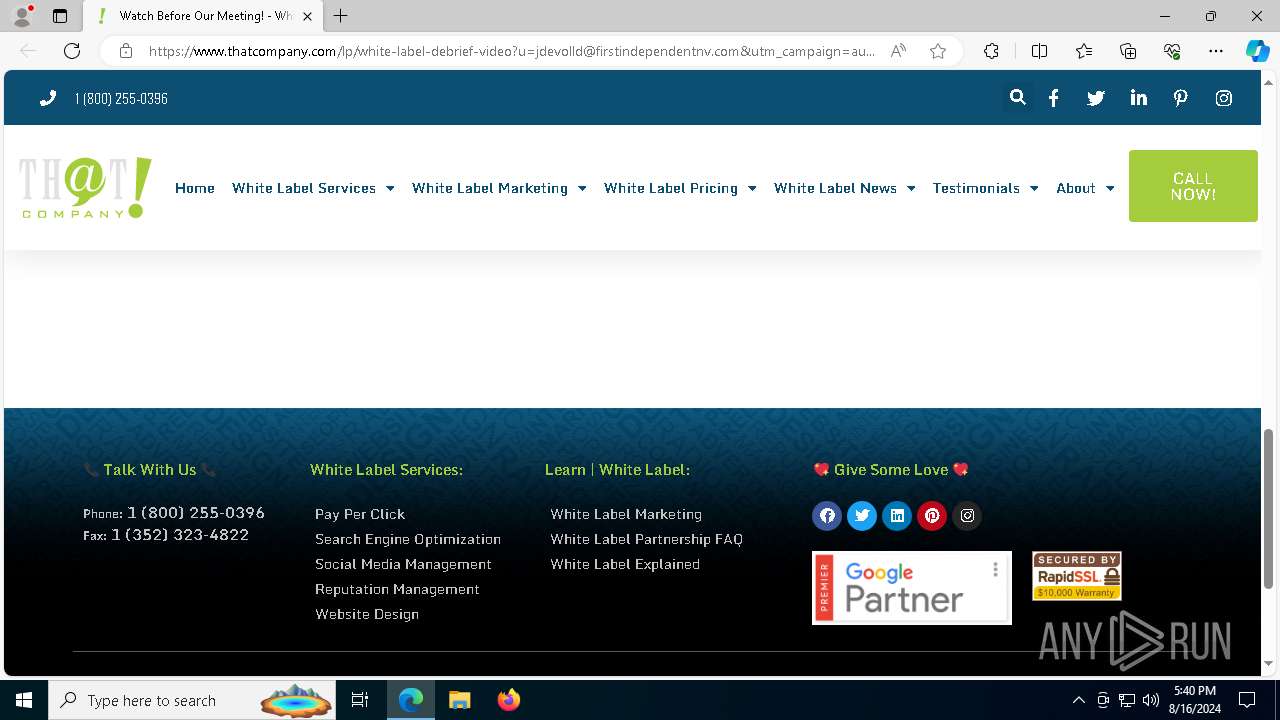Click the Google Partner badge
The image size is (1280, 720).
(911, 588)
